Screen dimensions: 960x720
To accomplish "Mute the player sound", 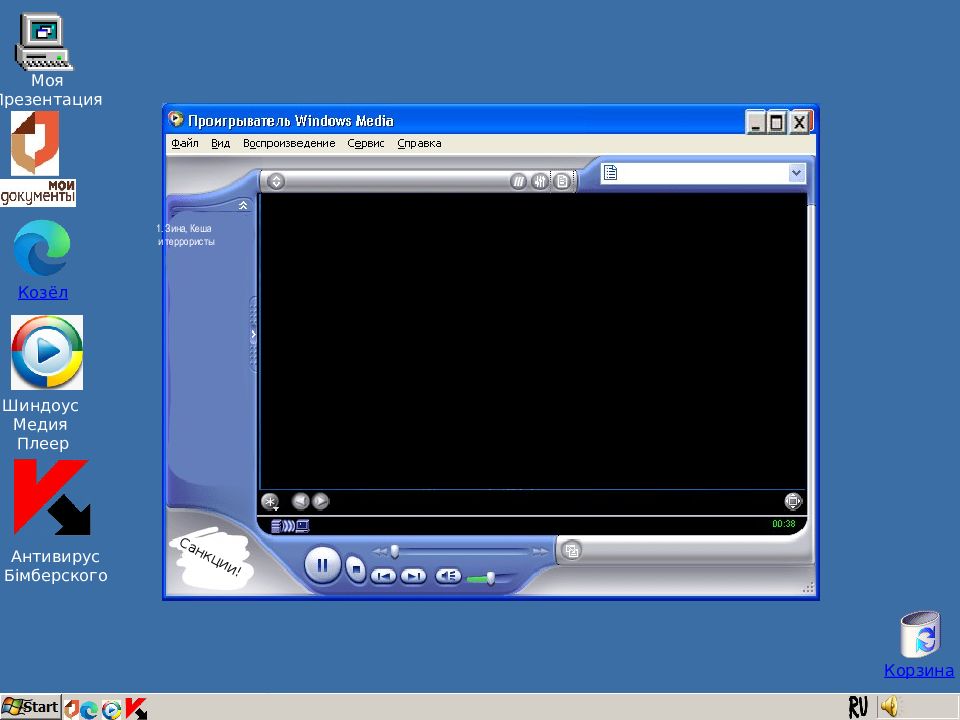I will (x=448, y=576).
